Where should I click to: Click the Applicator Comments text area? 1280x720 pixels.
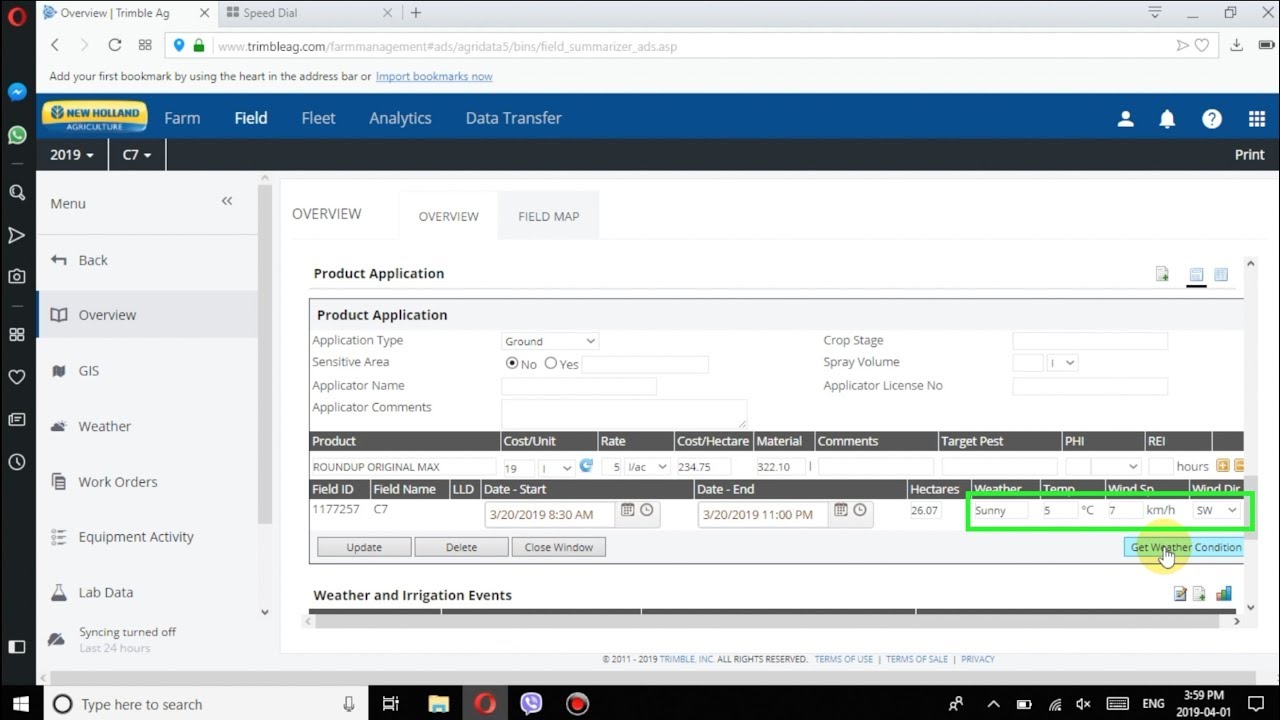[624, 414]
